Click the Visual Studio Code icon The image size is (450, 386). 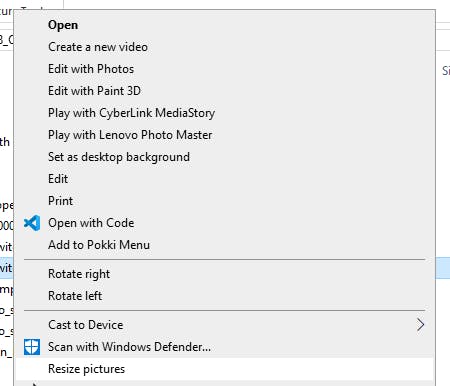tap(32, 223)
